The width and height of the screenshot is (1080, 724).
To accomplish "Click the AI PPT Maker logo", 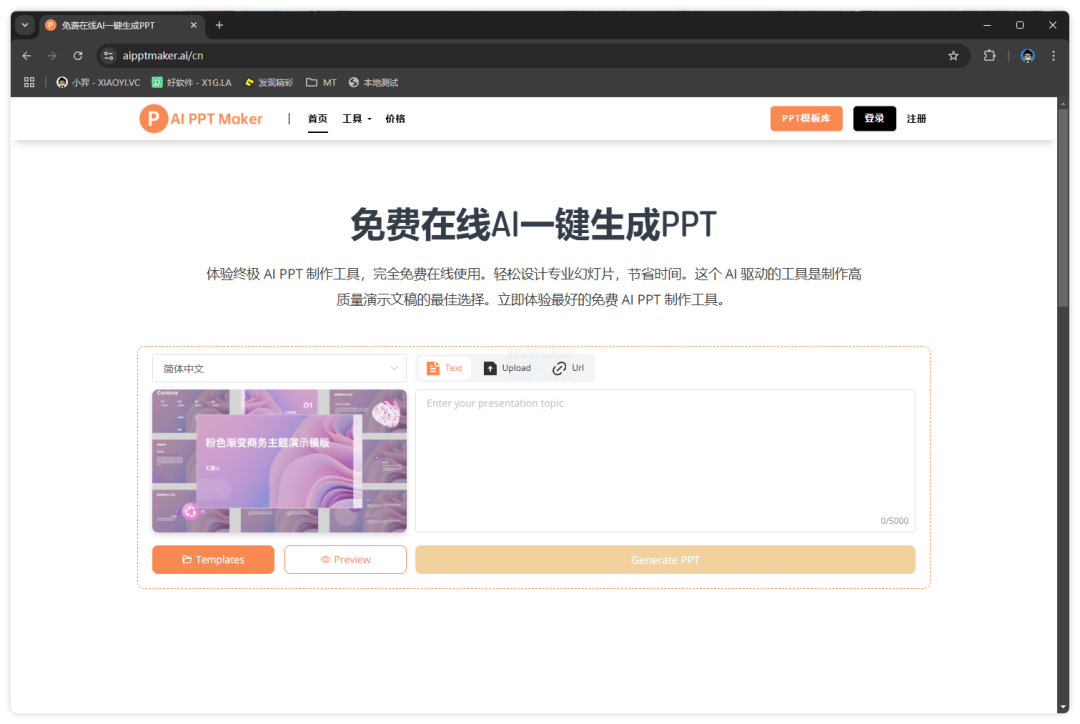I will pos(201,118).
